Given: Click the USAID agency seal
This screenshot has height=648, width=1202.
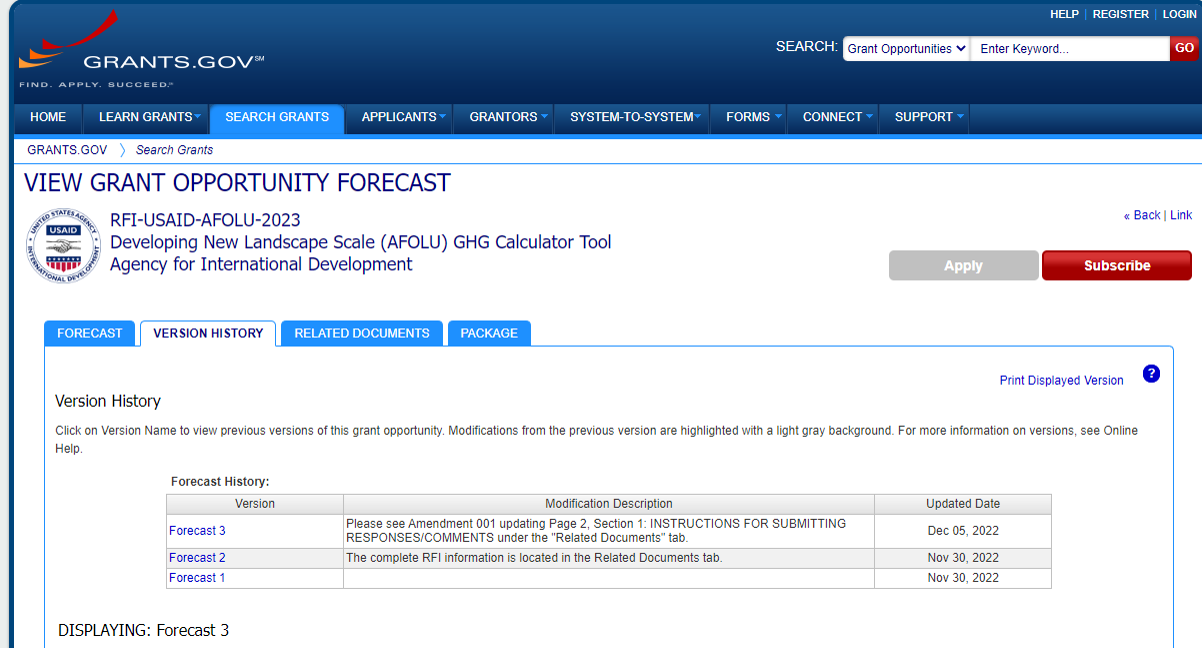Looking at the screenshot, I should [63, 245].
